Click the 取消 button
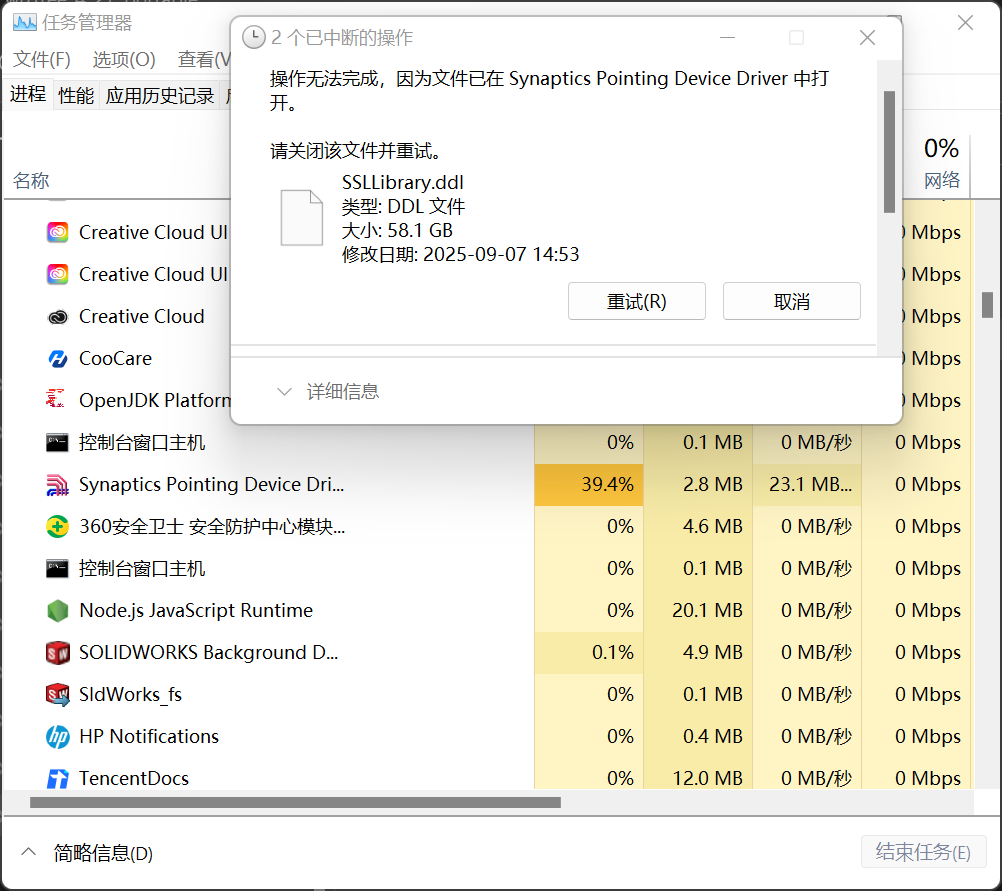 click(791, 301)
